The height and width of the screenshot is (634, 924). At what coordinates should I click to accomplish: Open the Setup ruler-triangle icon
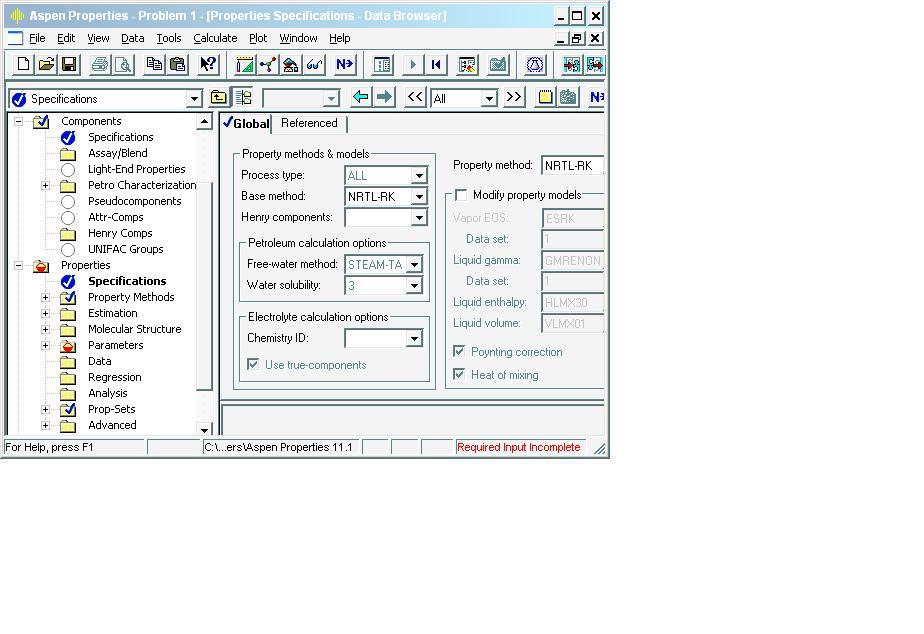(245, 64)
